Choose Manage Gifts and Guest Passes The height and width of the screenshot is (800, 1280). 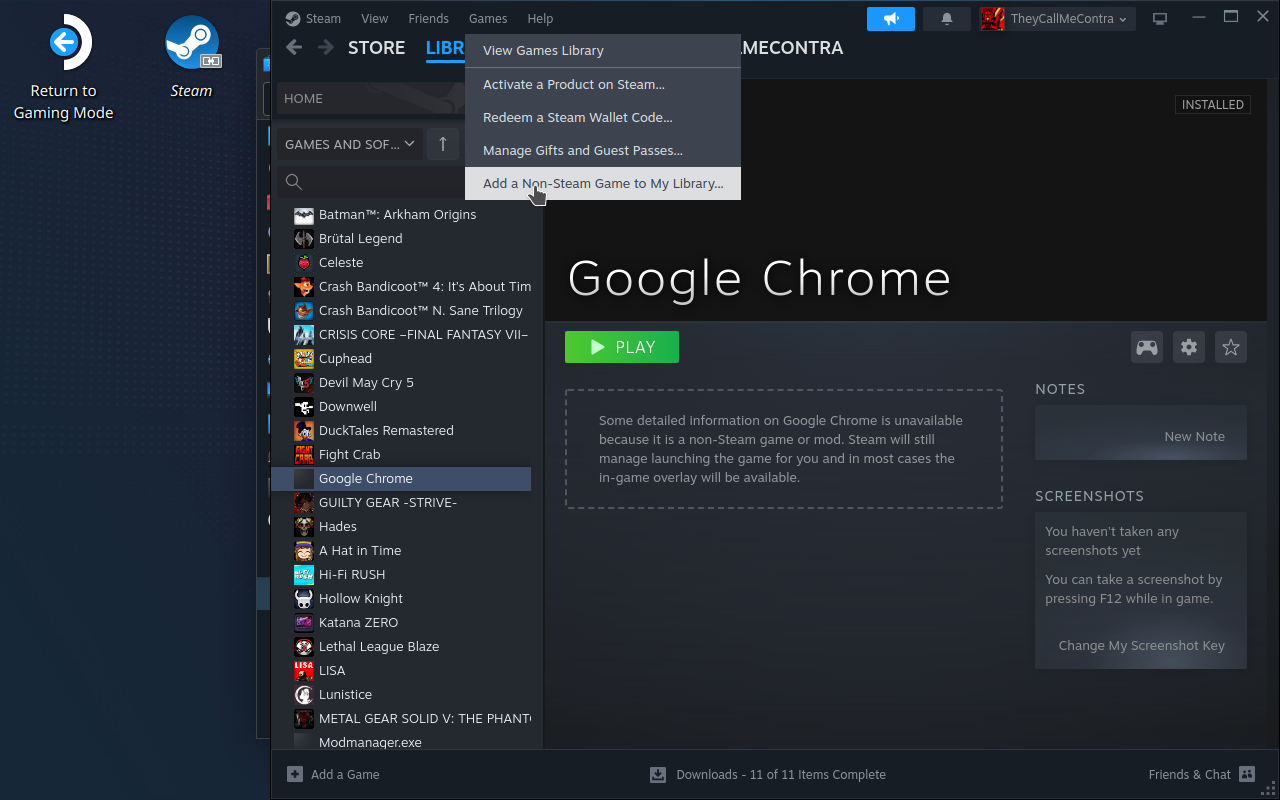point(603,150)
